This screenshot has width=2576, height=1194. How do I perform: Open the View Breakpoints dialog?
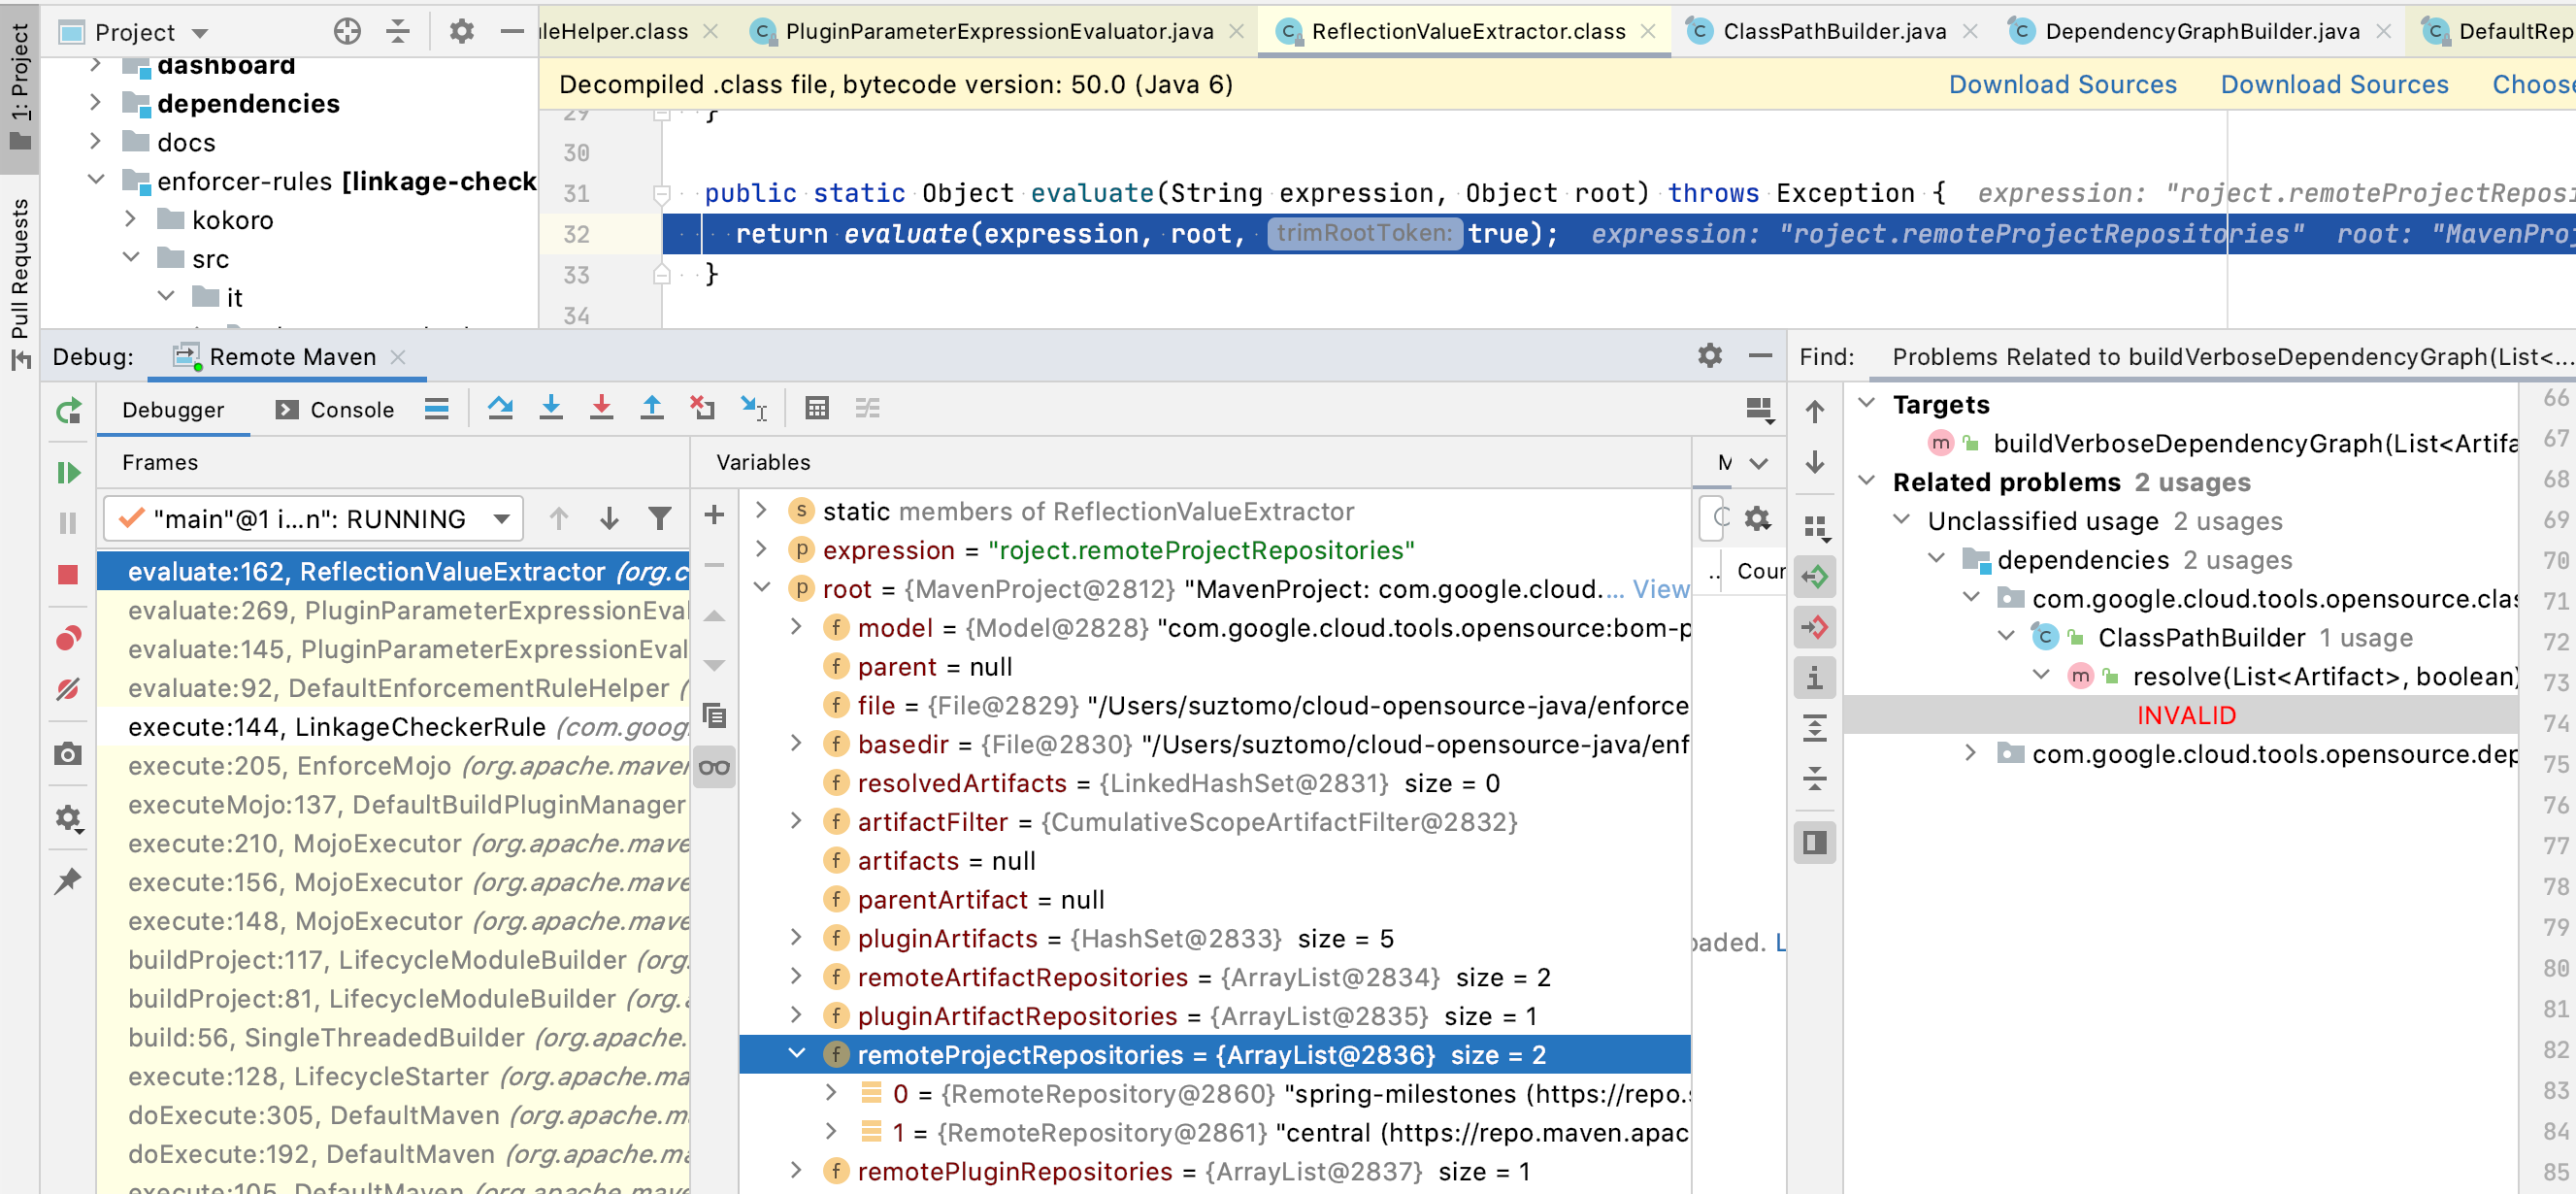coord(68,638)
